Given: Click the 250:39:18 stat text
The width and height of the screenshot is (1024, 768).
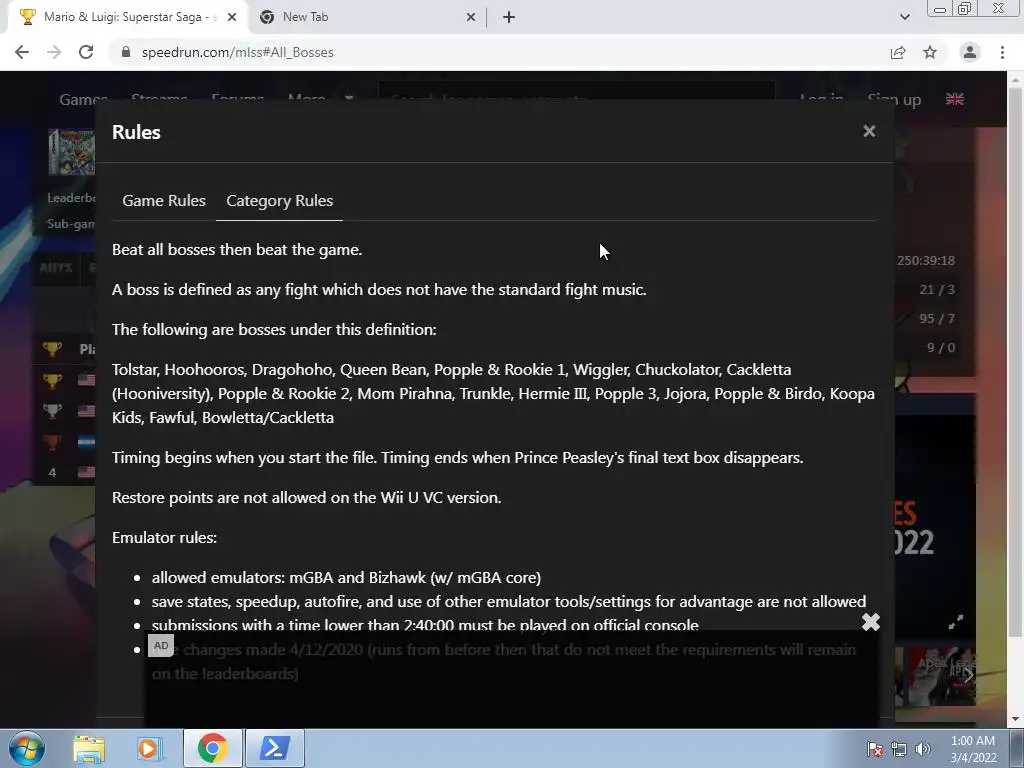Looking at the screenshot, I should [926, 261].
